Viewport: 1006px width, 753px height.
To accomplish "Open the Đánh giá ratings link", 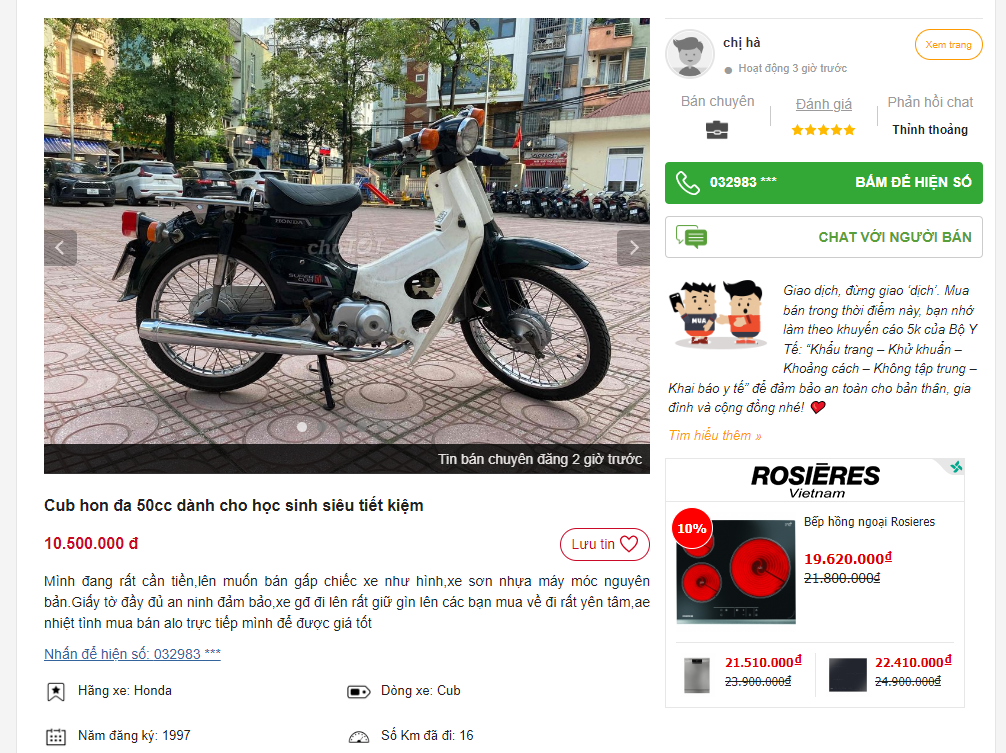I will click(x=823, y=104).
